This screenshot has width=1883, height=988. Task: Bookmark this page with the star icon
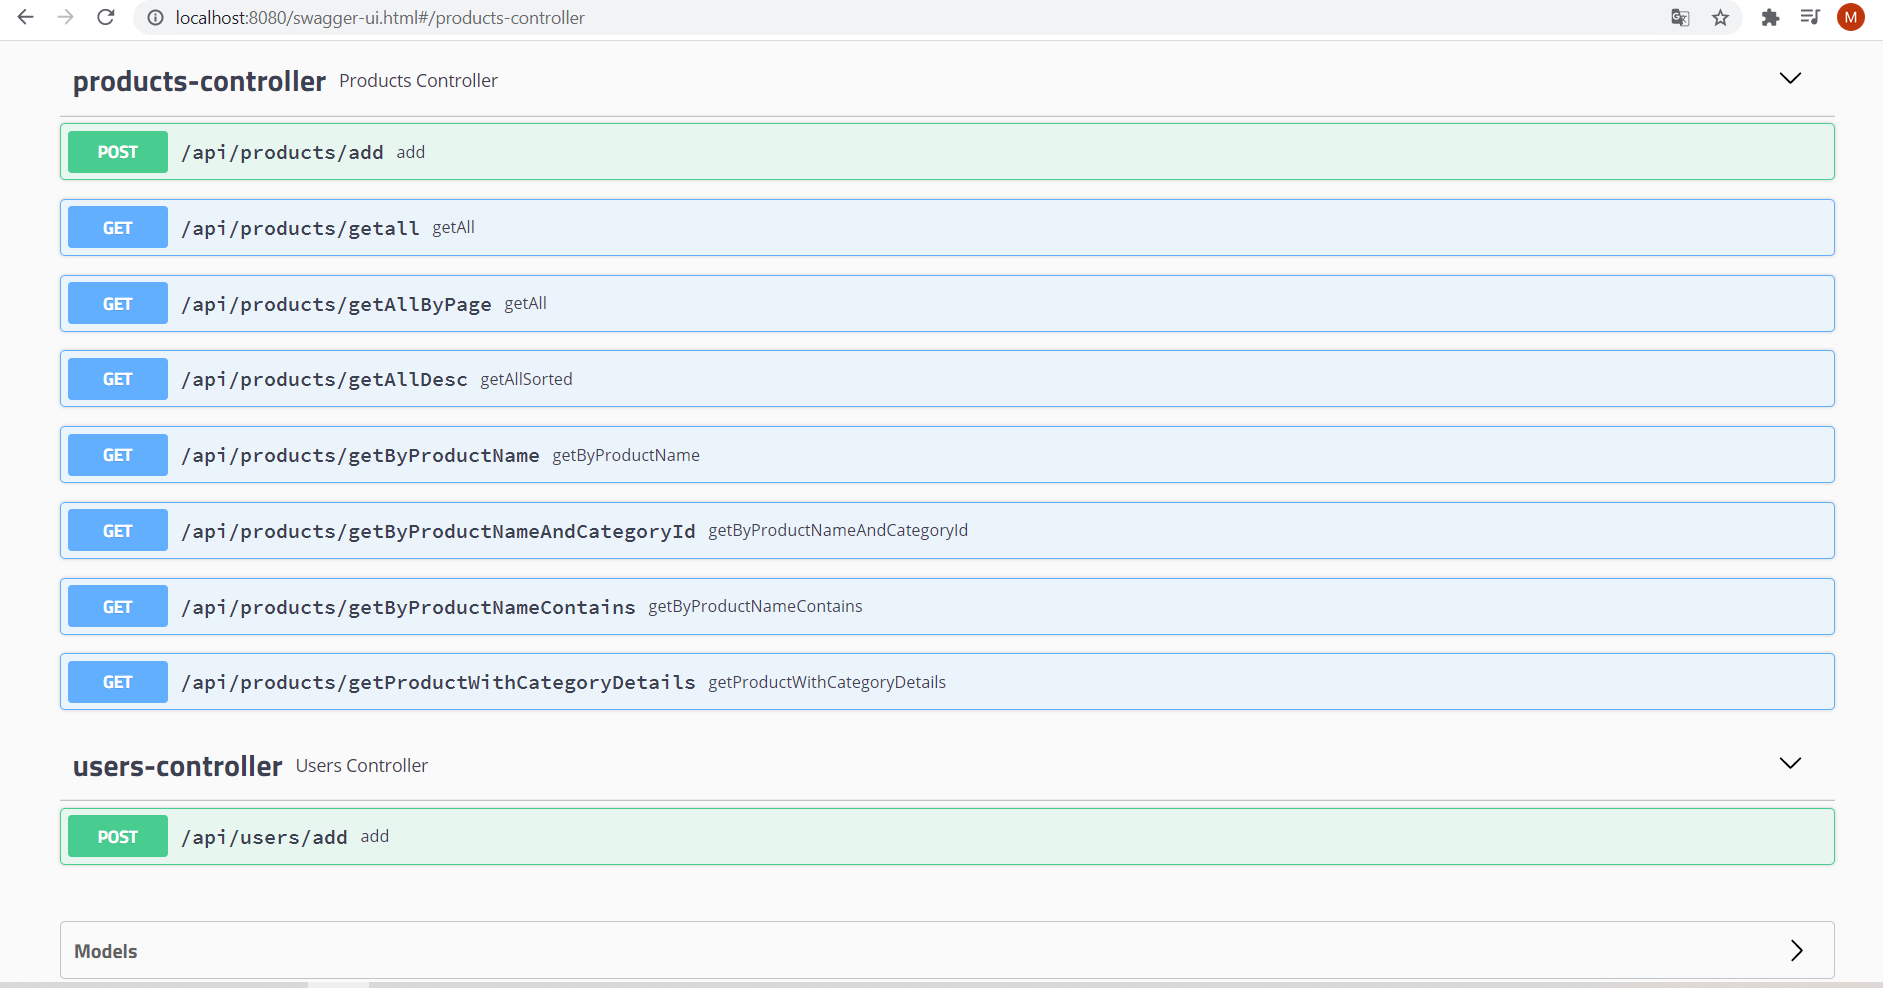[1720, 17]
